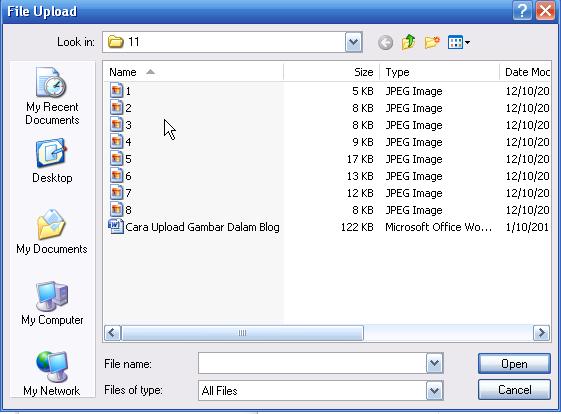The width and height of the screenshot is (561, 414).
Task: Click the 17 KB size cell
Action: (360, 159)
